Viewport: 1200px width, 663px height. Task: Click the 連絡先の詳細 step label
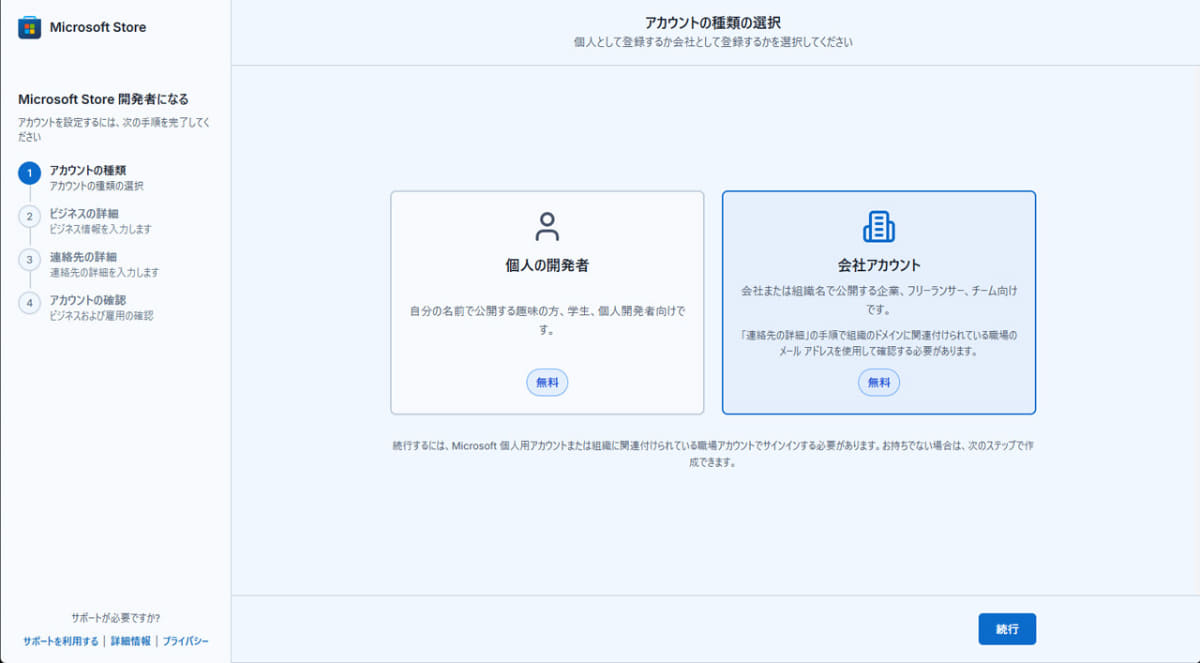coord(84,256)
